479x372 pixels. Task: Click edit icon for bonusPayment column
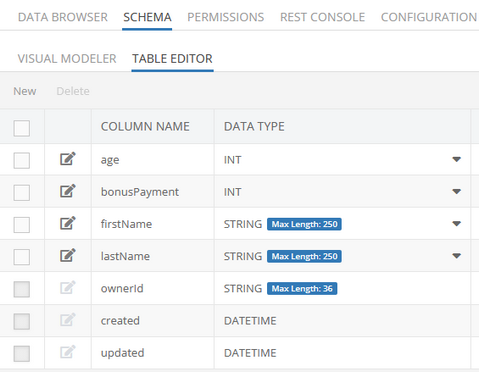coord(68,191)
